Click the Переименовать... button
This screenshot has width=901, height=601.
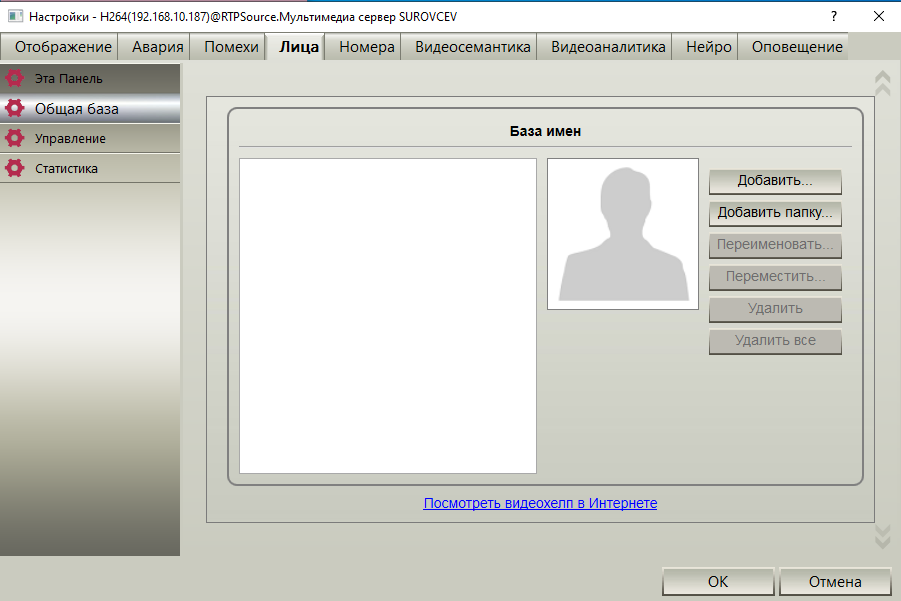pos(775,245)
